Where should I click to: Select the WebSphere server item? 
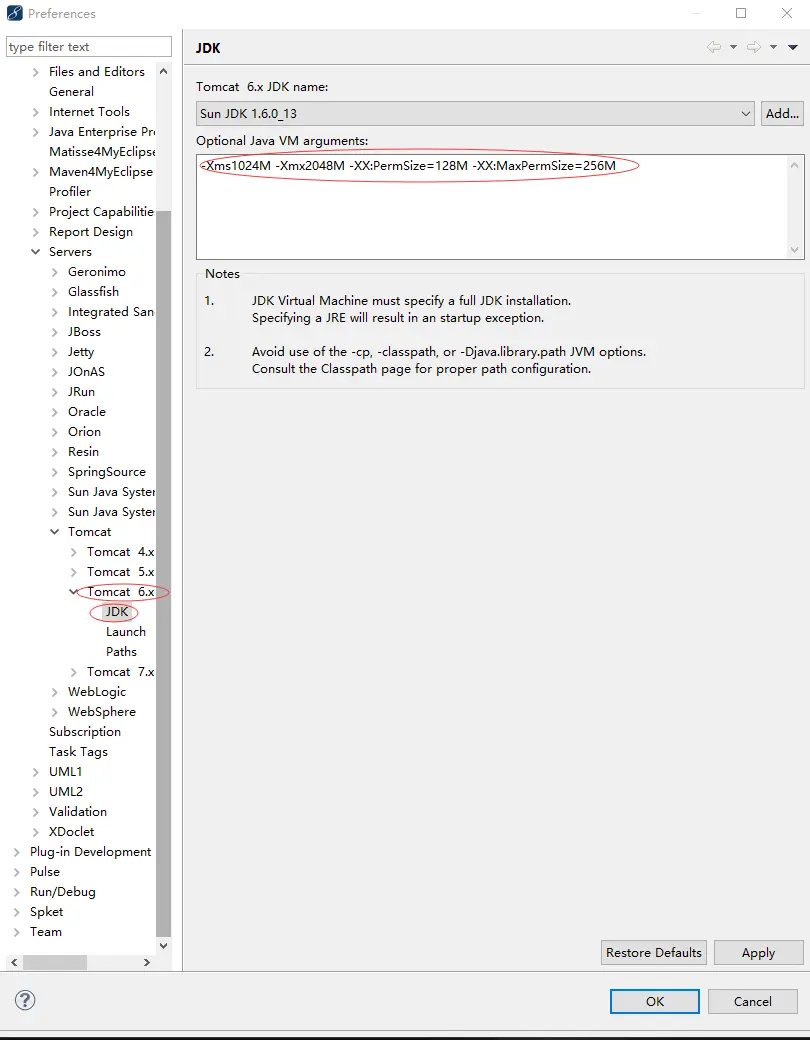pyautogui.click(x=101, y=711)
